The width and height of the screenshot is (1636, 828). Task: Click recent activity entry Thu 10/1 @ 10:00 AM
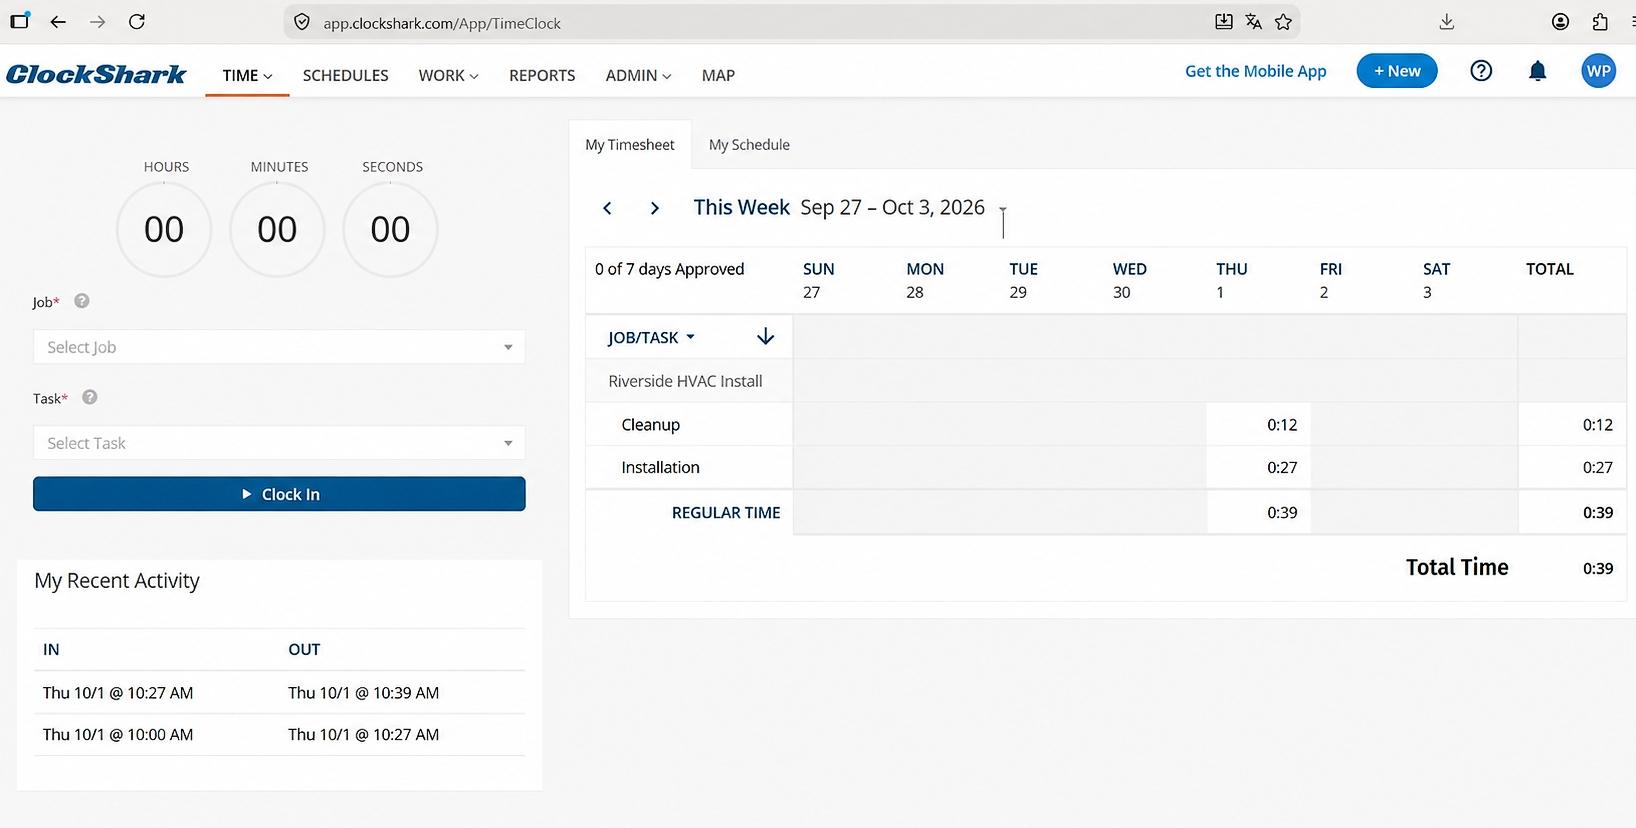point(118,734)
